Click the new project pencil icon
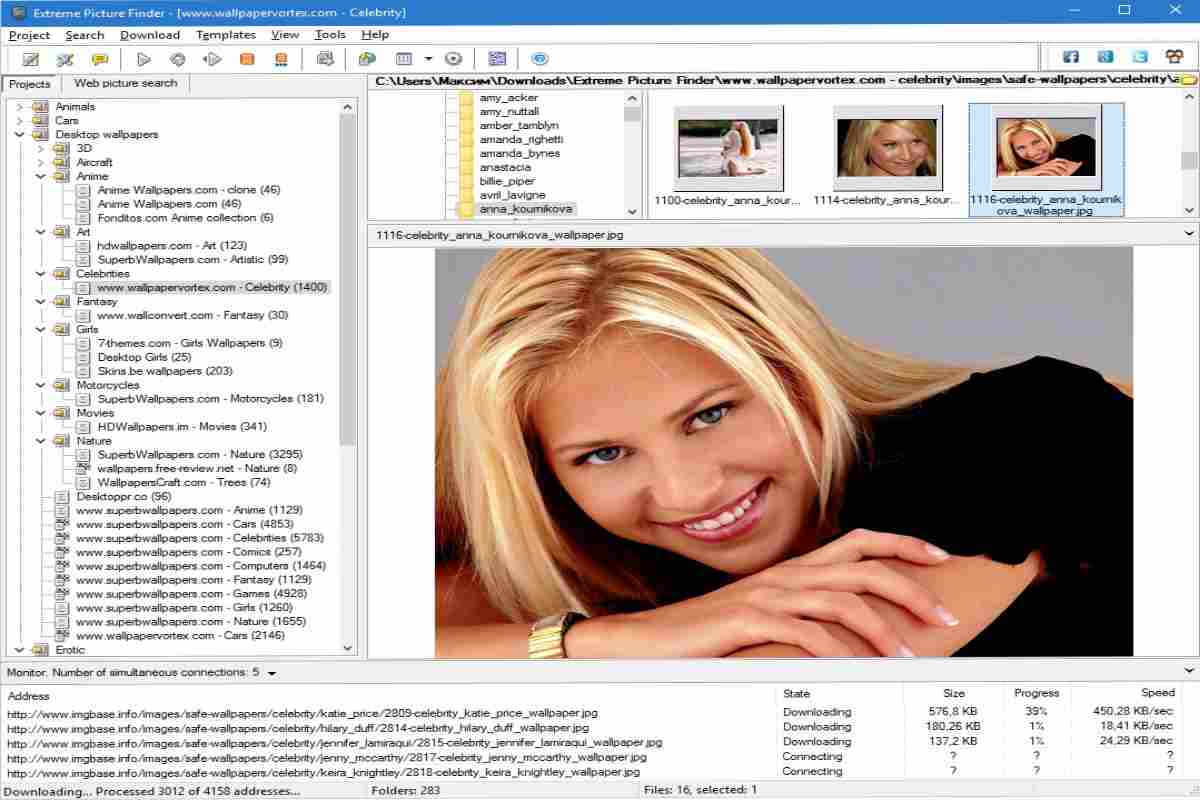Viewport: 1200px width, 800px height. click(x=30, y=60)
